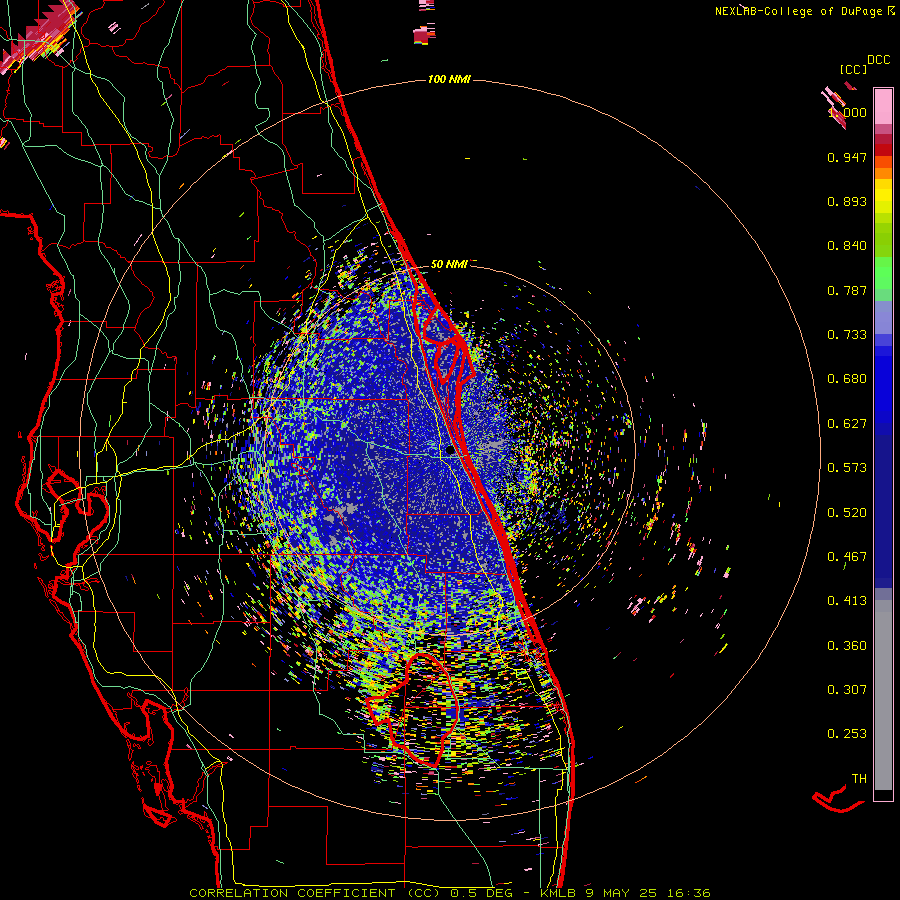900x900 pixels.
Task: Click the NEXLAB-College of DuPage label
Action: click(x=799, y=11)
